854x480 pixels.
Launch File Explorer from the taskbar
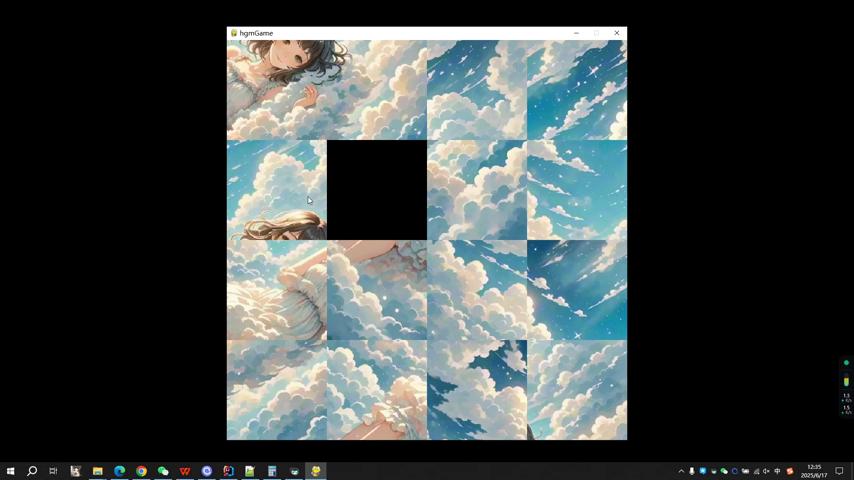click(97, 471)
